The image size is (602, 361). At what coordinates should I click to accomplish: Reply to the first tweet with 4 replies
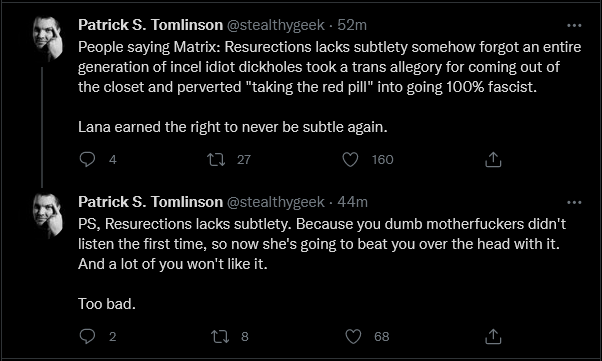coord(87,159)
